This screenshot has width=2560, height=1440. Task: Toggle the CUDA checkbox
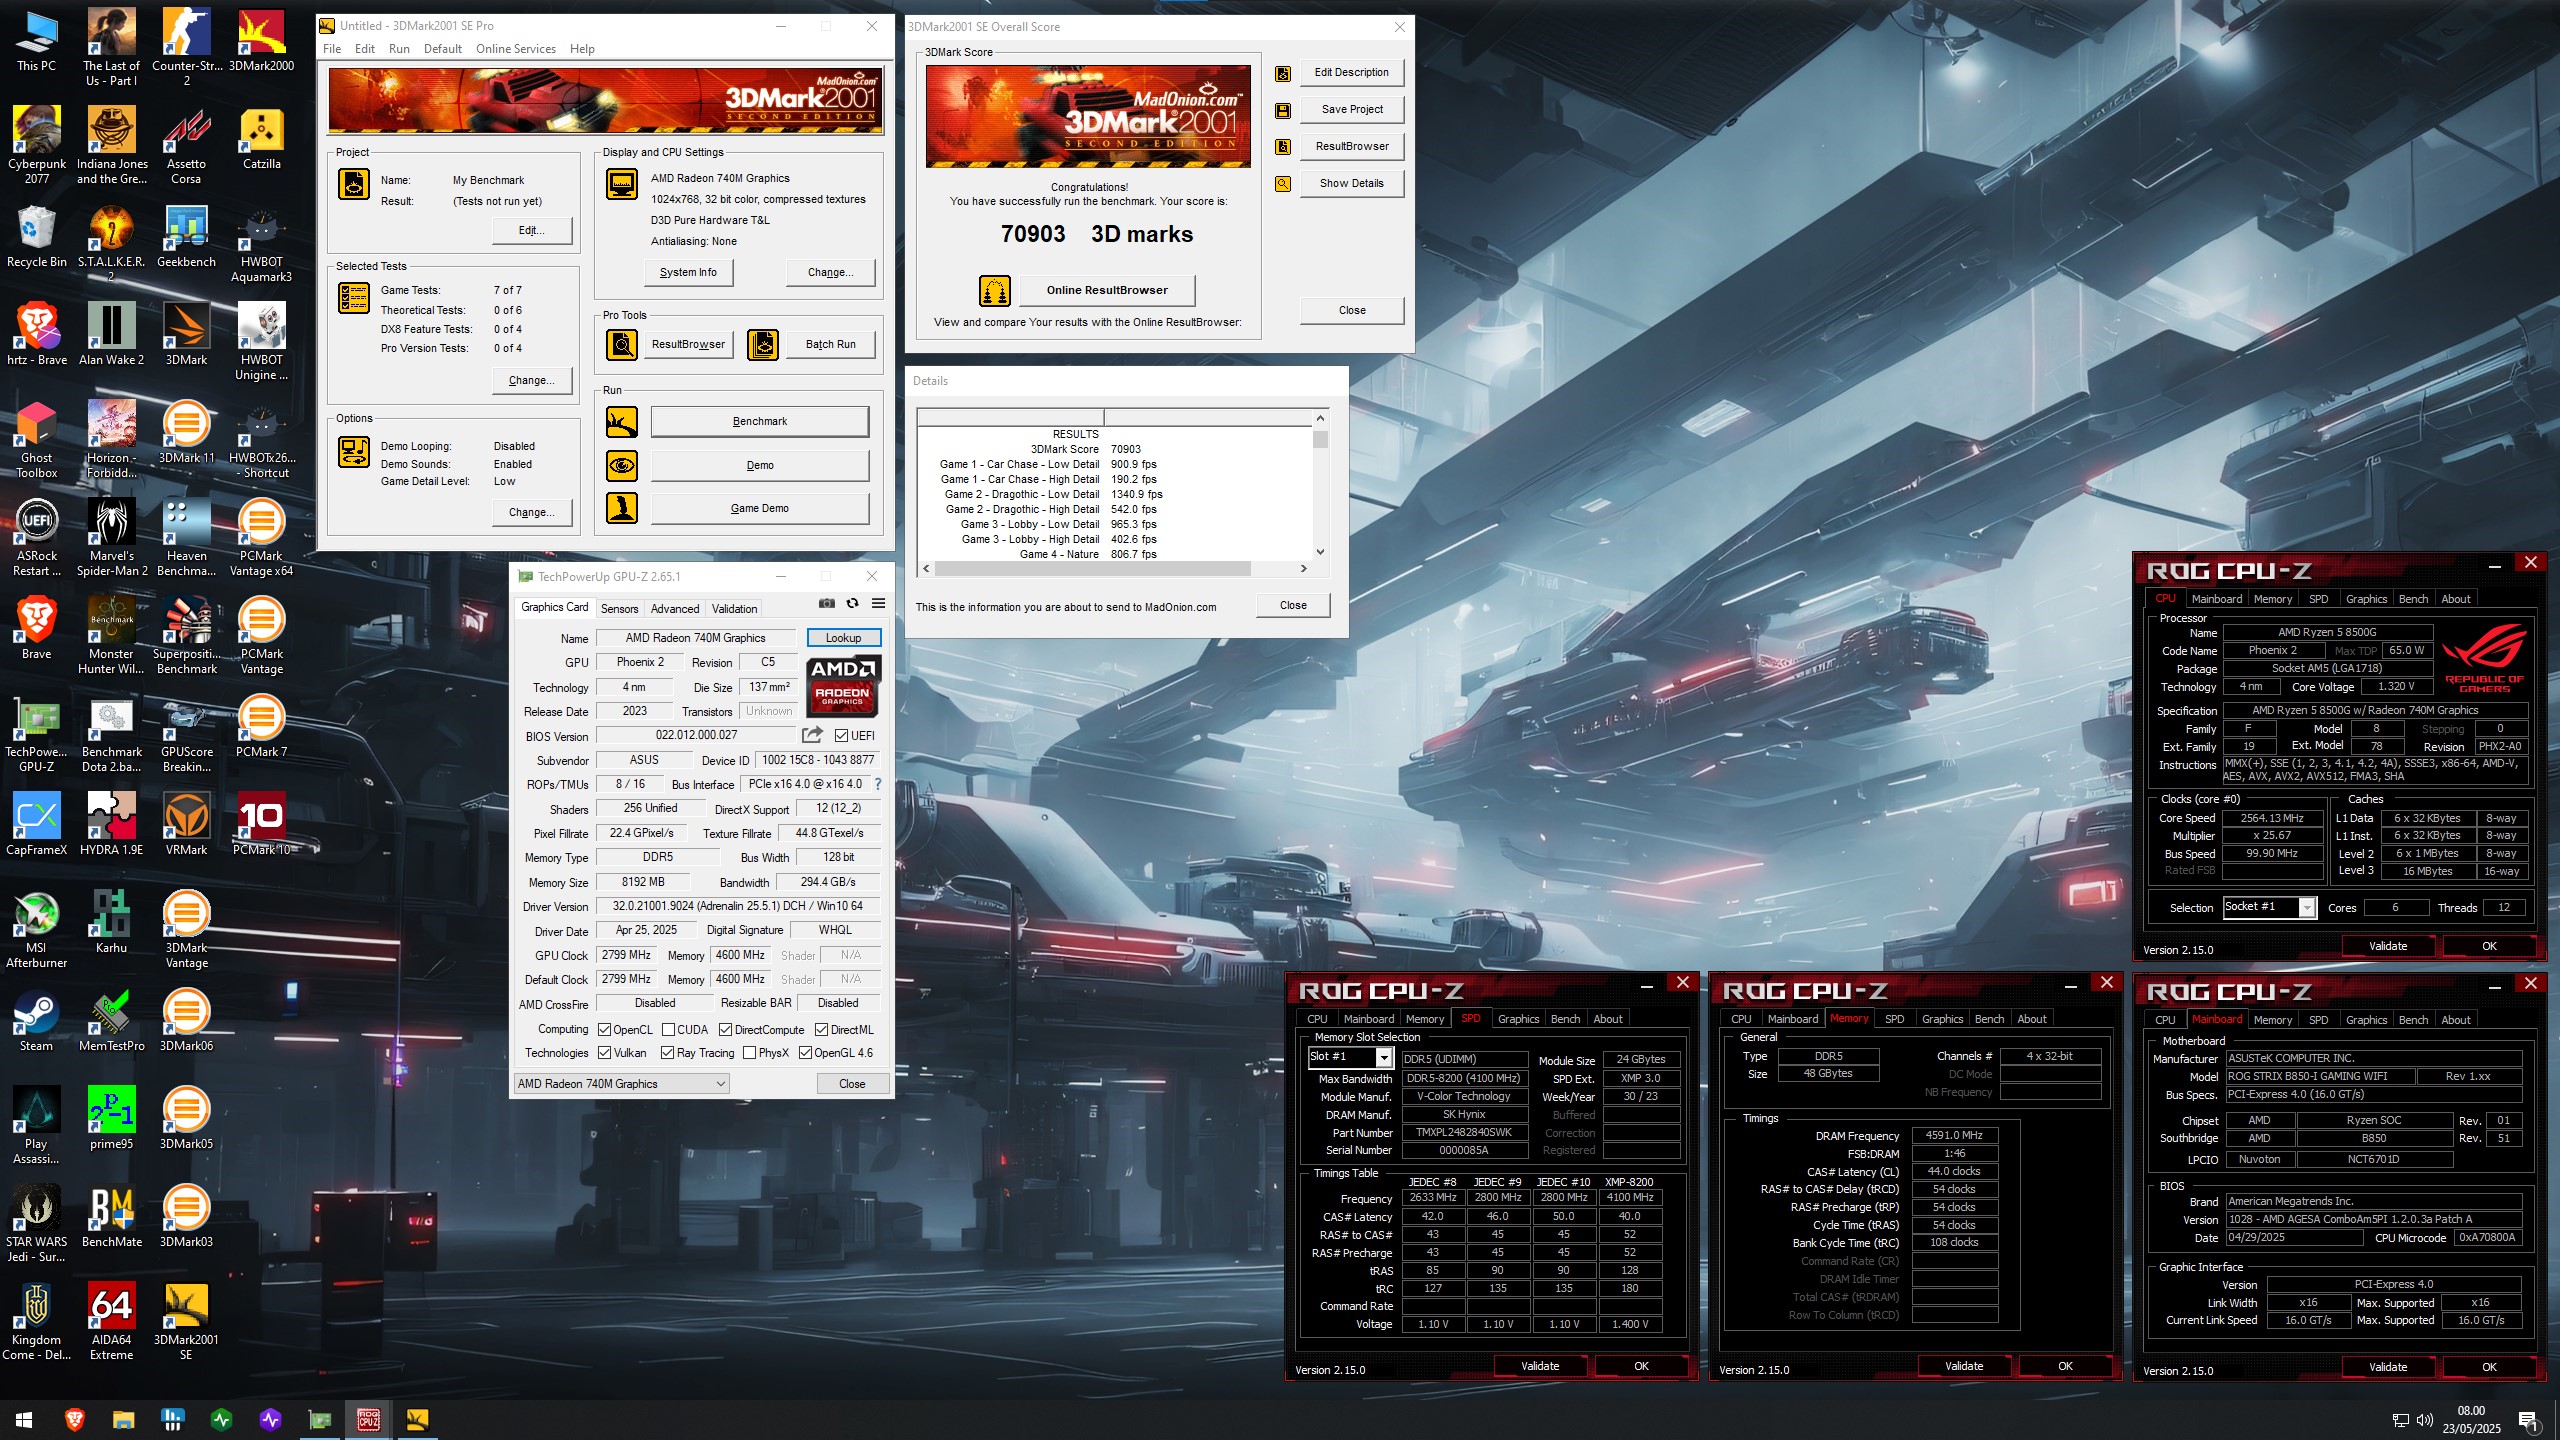click(x=668, y=1030)
